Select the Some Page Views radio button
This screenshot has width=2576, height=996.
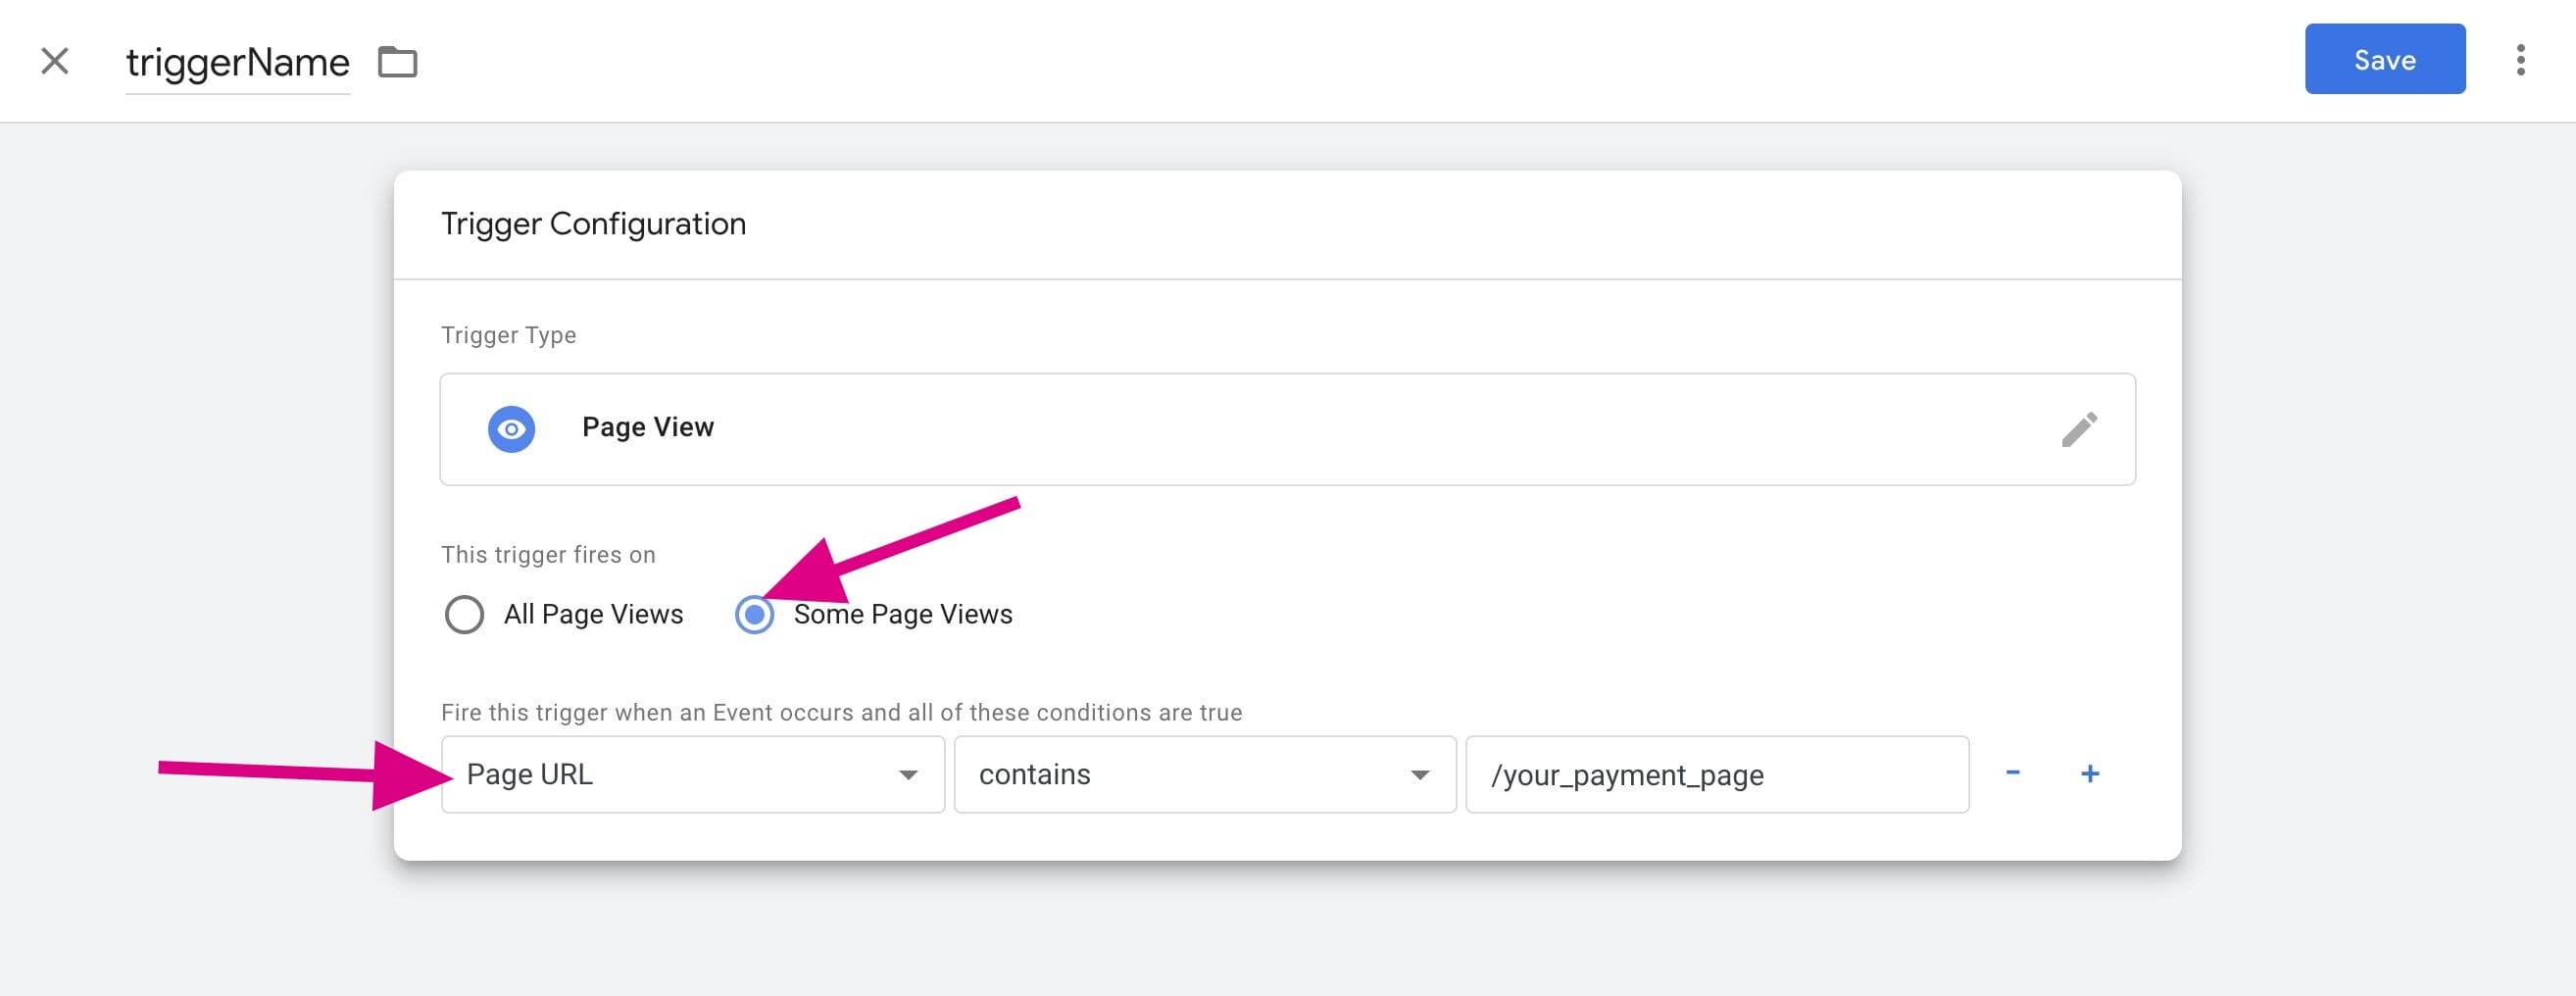[754, 614]
